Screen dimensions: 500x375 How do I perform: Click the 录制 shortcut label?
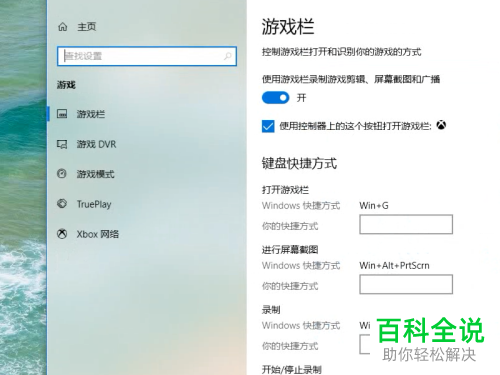tap(271, 310)
